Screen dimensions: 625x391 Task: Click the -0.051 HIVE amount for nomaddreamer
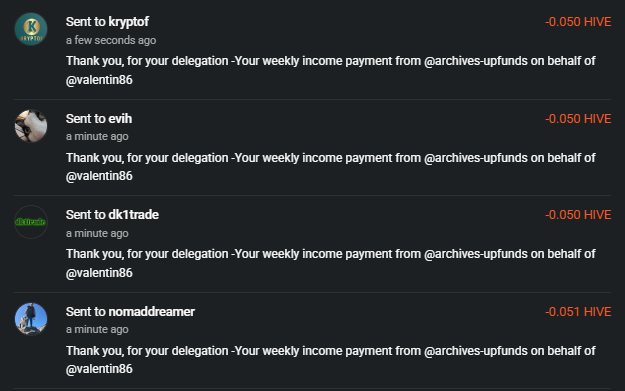pyautogui.click(x=578, y=312)
